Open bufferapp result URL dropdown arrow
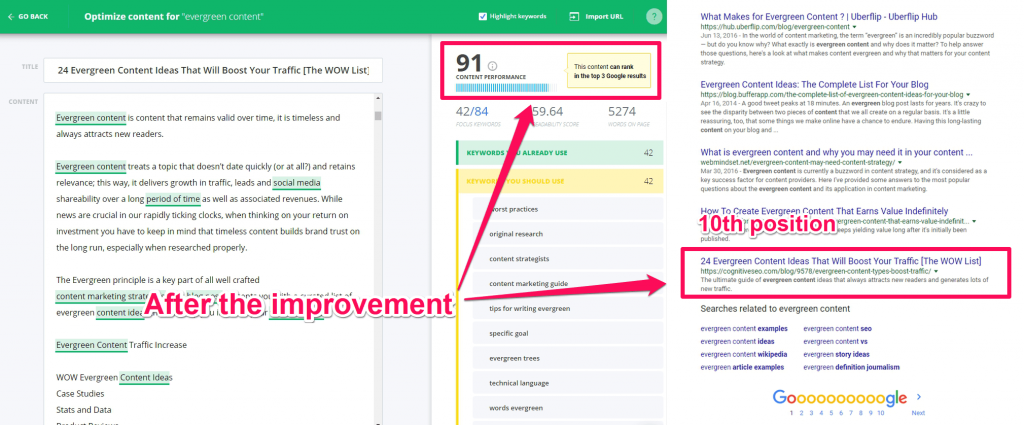1024x425 pixels. coord(968,94)
